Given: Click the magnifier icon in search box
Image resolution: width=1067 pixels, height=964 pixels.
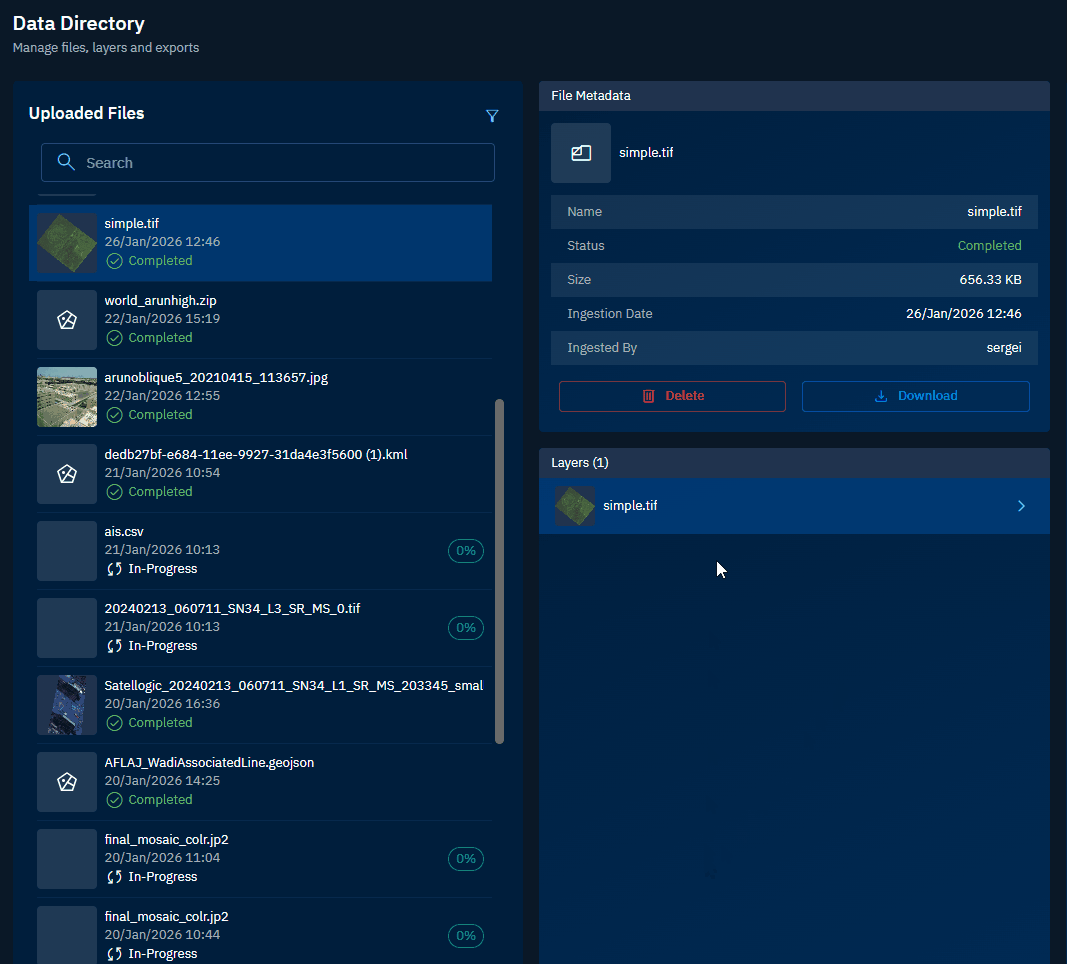Looking at the screenshot, I should (x=67, y=162).
